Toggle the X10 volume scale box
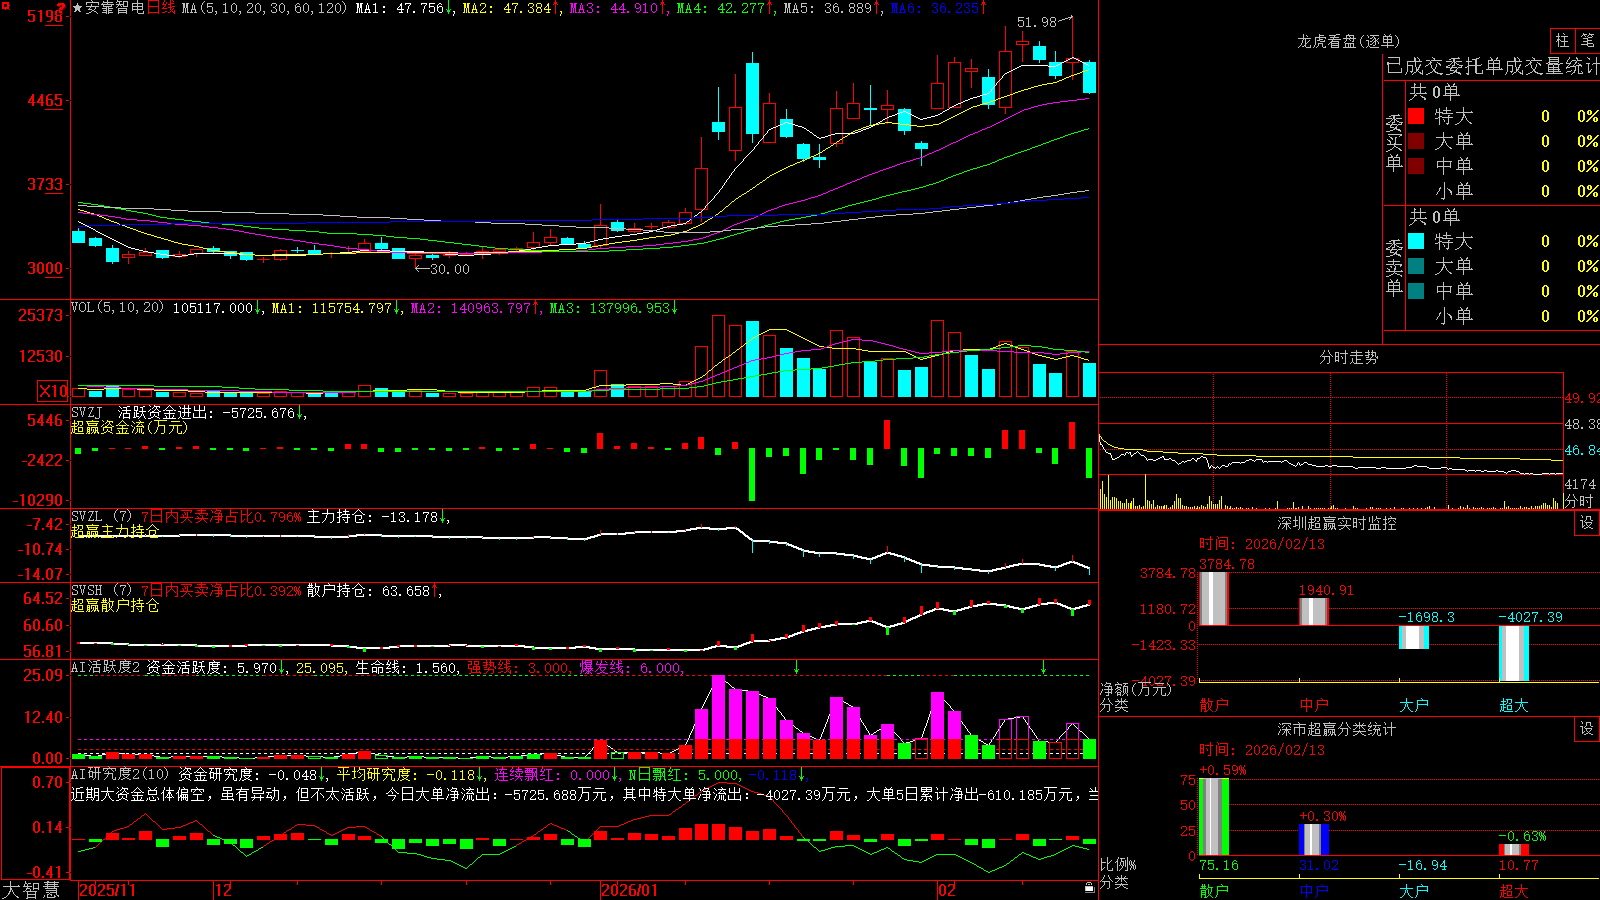1600x900 pixels. click(54, 391)
